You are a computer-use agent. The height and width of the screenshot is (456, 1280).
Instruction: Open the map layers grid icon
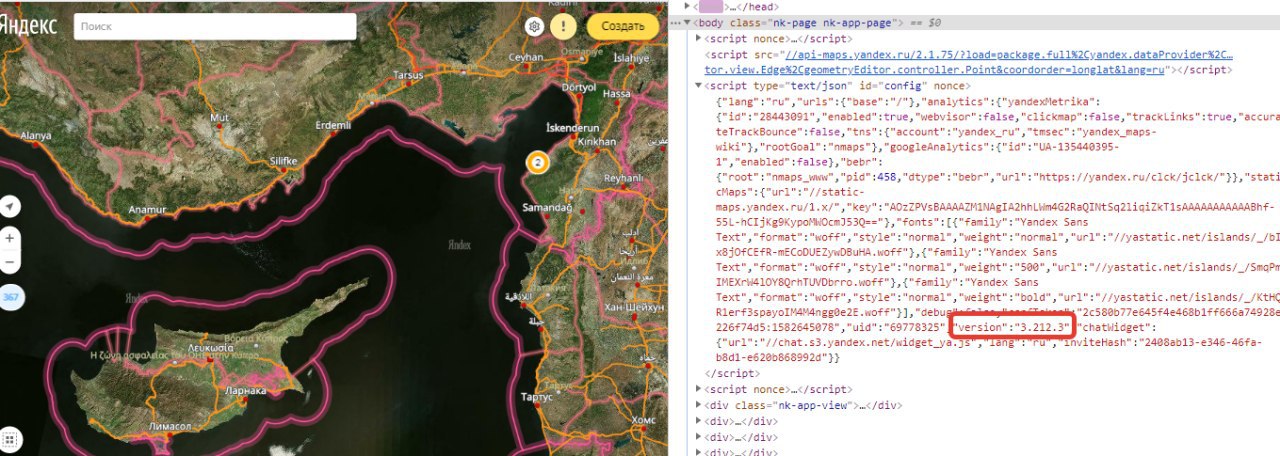[10, 440]
